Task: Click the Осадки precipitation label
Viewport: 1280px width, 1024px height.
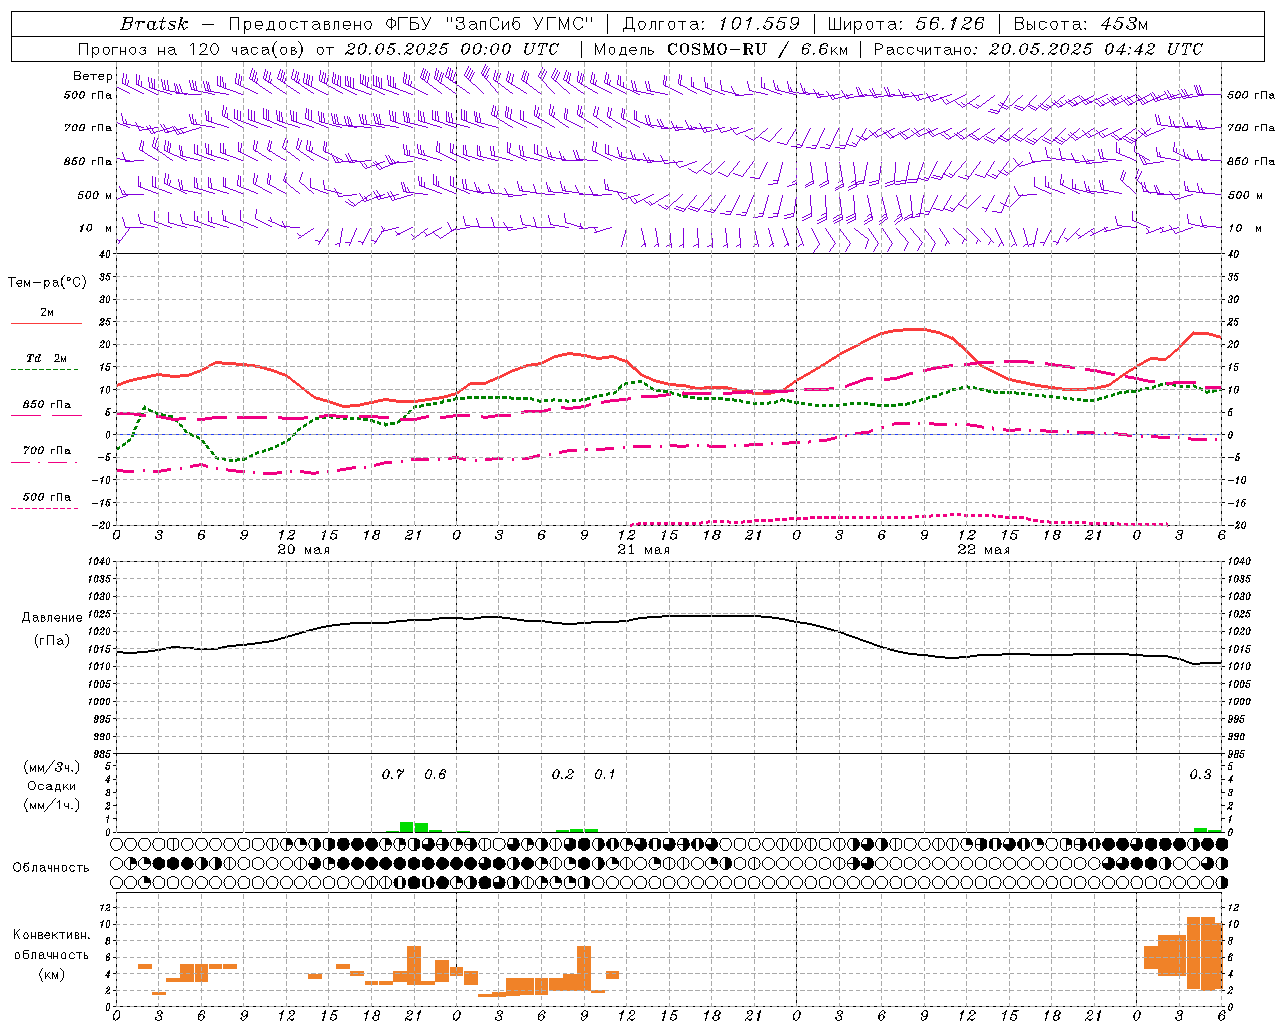Action: (x=51, y=786)
